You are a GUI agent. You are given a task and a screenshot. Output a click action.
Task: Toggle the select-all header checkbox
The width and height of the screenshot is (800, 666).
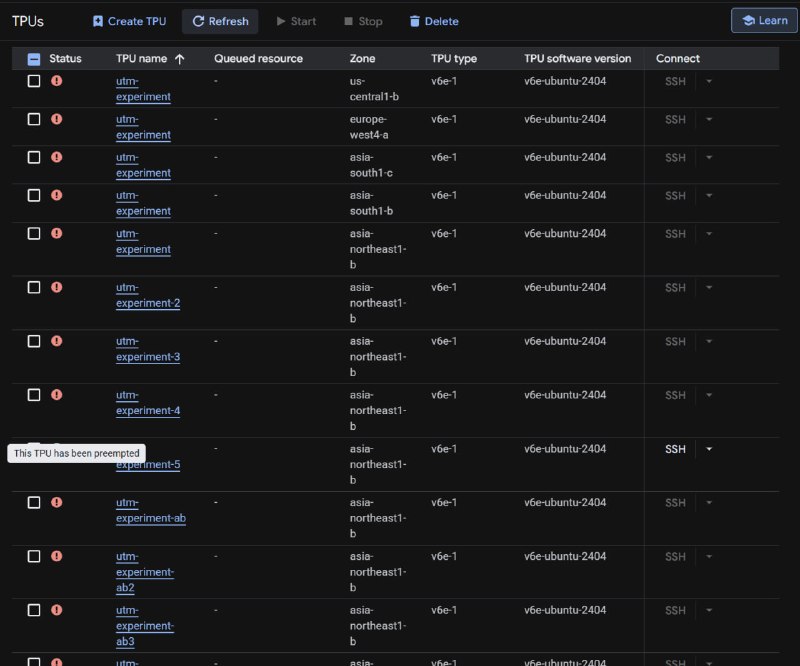pos(34,59)
